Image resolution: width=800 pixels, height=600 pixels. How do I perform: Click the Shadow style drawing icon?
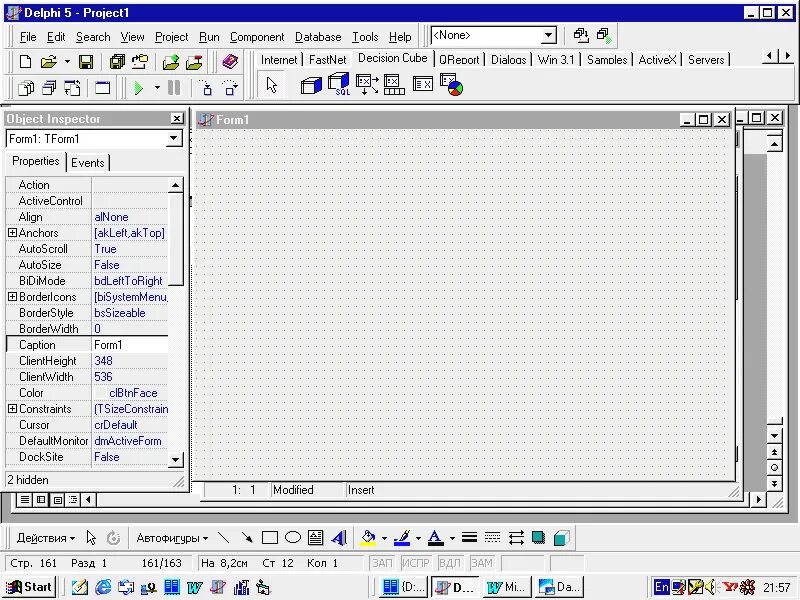538,537
